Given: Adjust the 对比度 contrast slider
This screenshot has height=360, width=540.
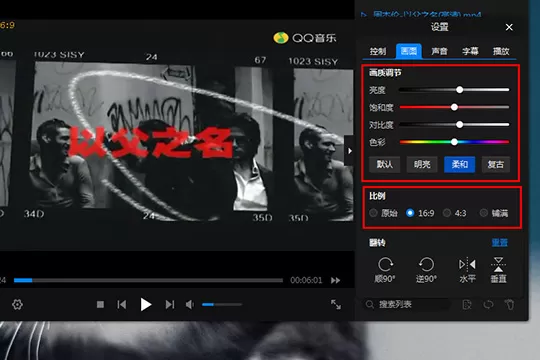Looking at the screenshot, I should point(454,124).
